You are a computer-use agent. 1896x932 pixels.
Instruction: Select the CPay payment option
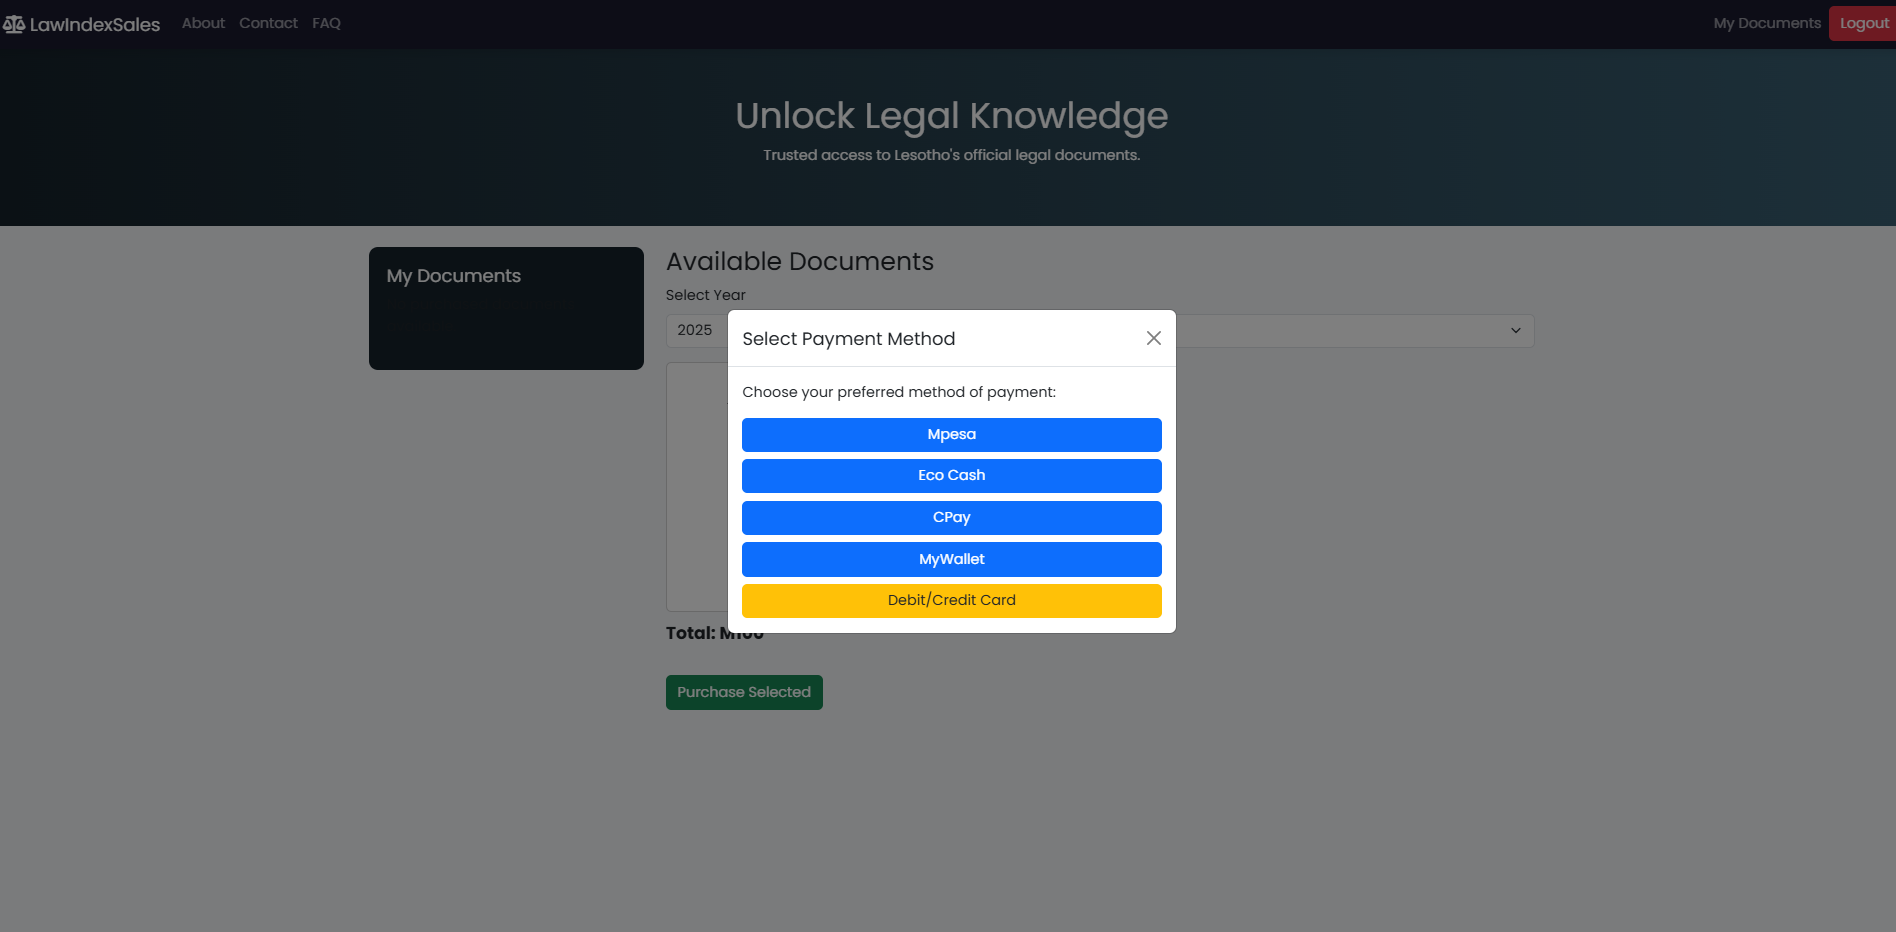tap(951, 518)
